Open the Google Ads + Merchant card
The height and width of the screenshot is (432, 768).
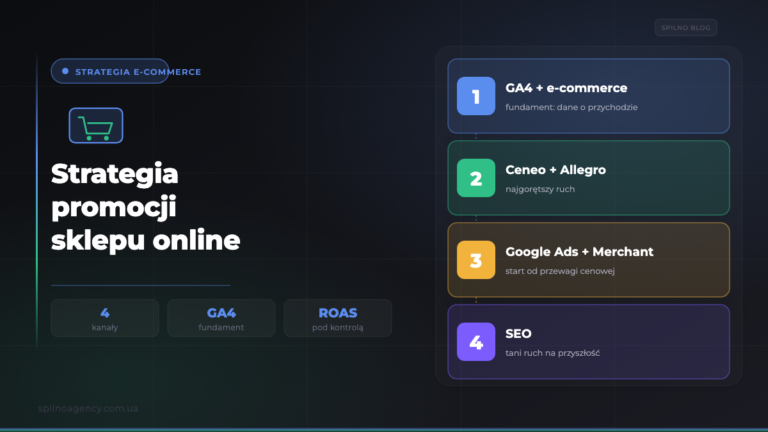click(589, 260)
